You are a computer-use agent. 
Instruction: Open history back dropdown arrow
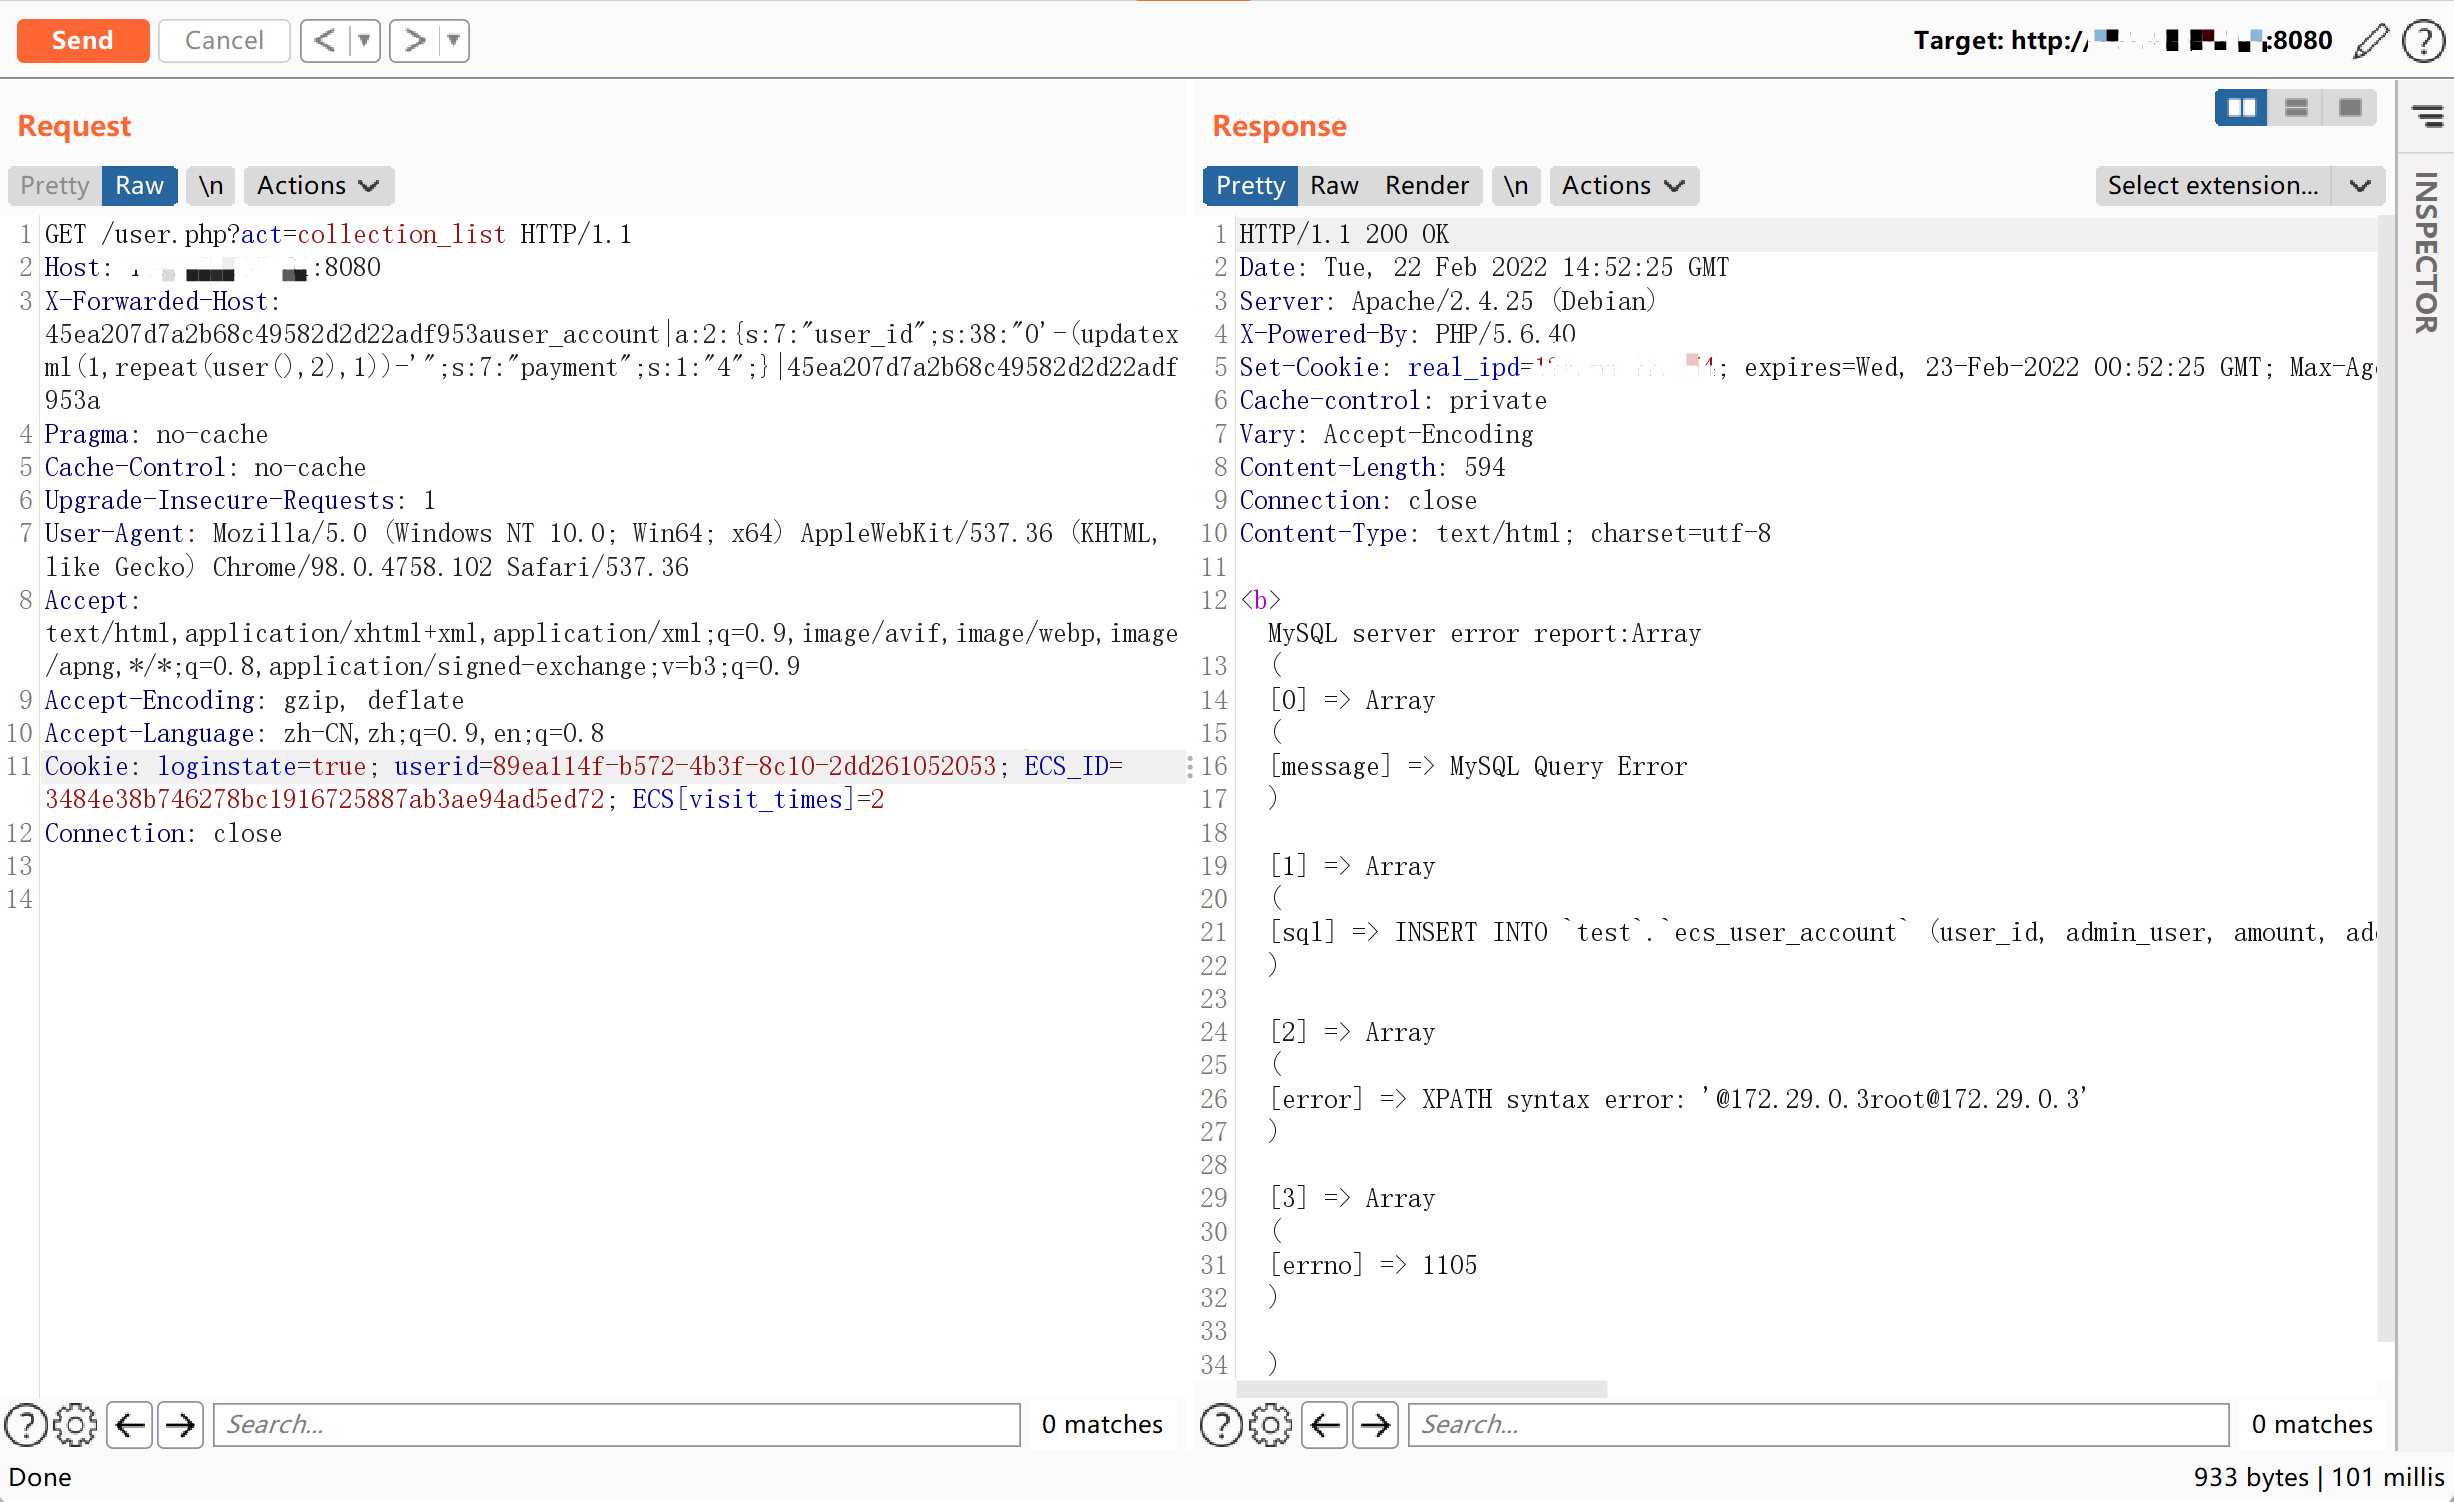pyautogui.click(x=364, y=41)
